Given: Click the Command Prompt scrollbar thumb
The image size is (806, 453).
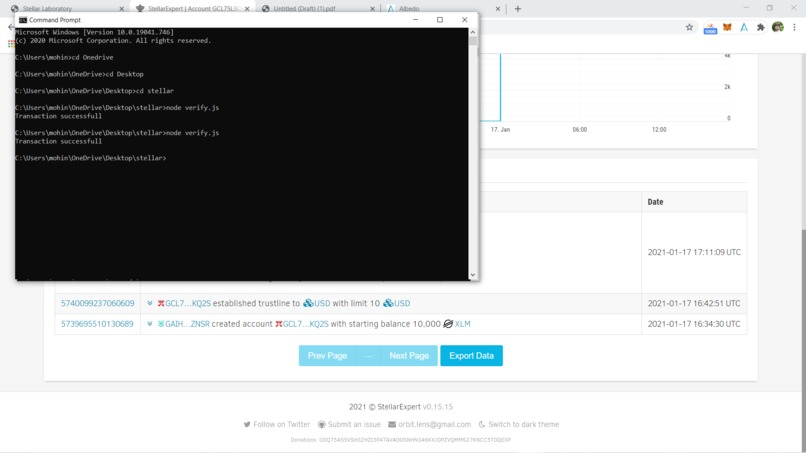Looking at the screenshot, I should click(x=473, y=41).
